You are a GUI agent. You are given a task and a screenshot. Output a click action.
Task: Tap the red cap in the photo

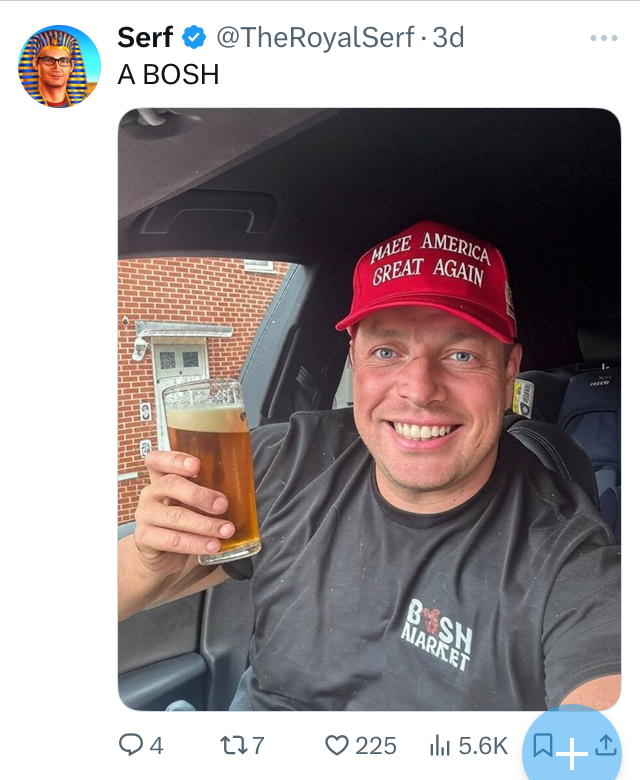tap(428, 281)
